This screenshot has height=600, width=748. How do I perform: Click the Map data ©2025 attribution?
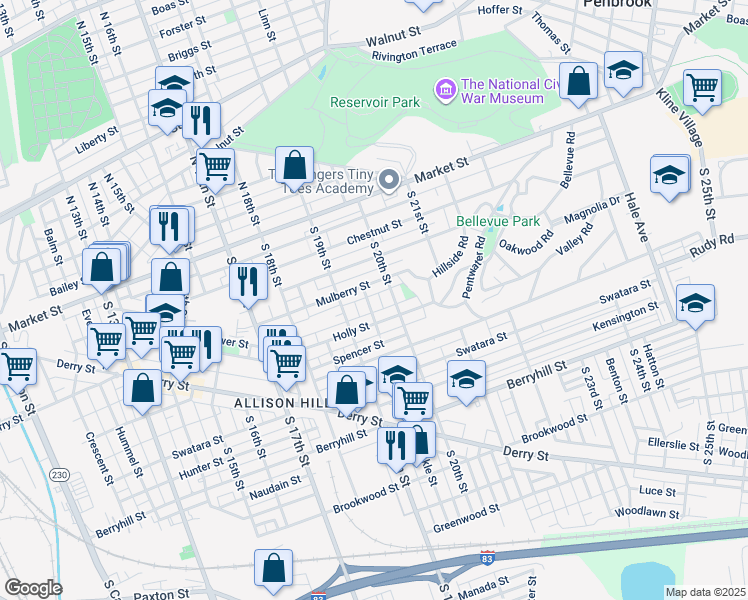pos(706,592)
